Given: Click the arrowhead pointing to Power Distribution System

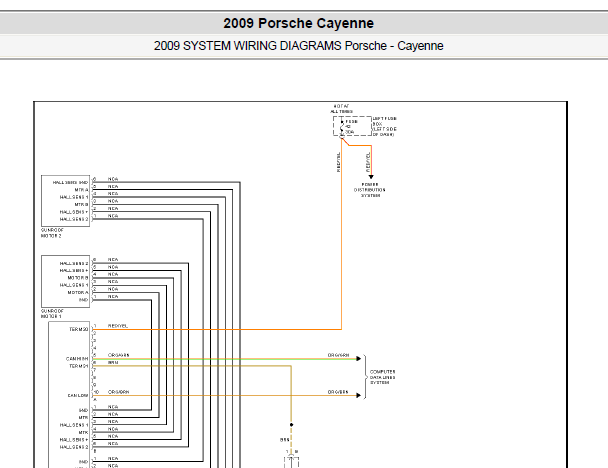Looking at the screenshot, I should [371, 177].
